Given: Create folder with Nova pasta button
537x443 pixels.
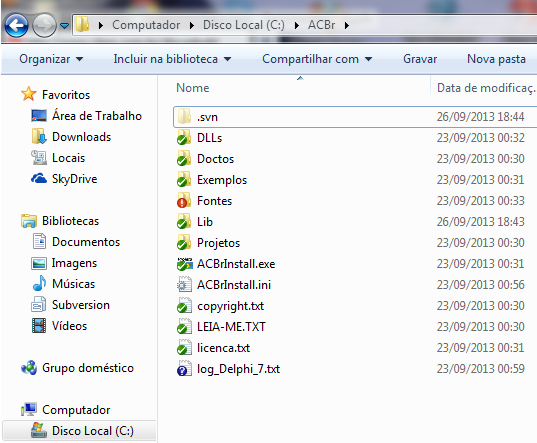Looking at the screenshot, I should (496, 59).
